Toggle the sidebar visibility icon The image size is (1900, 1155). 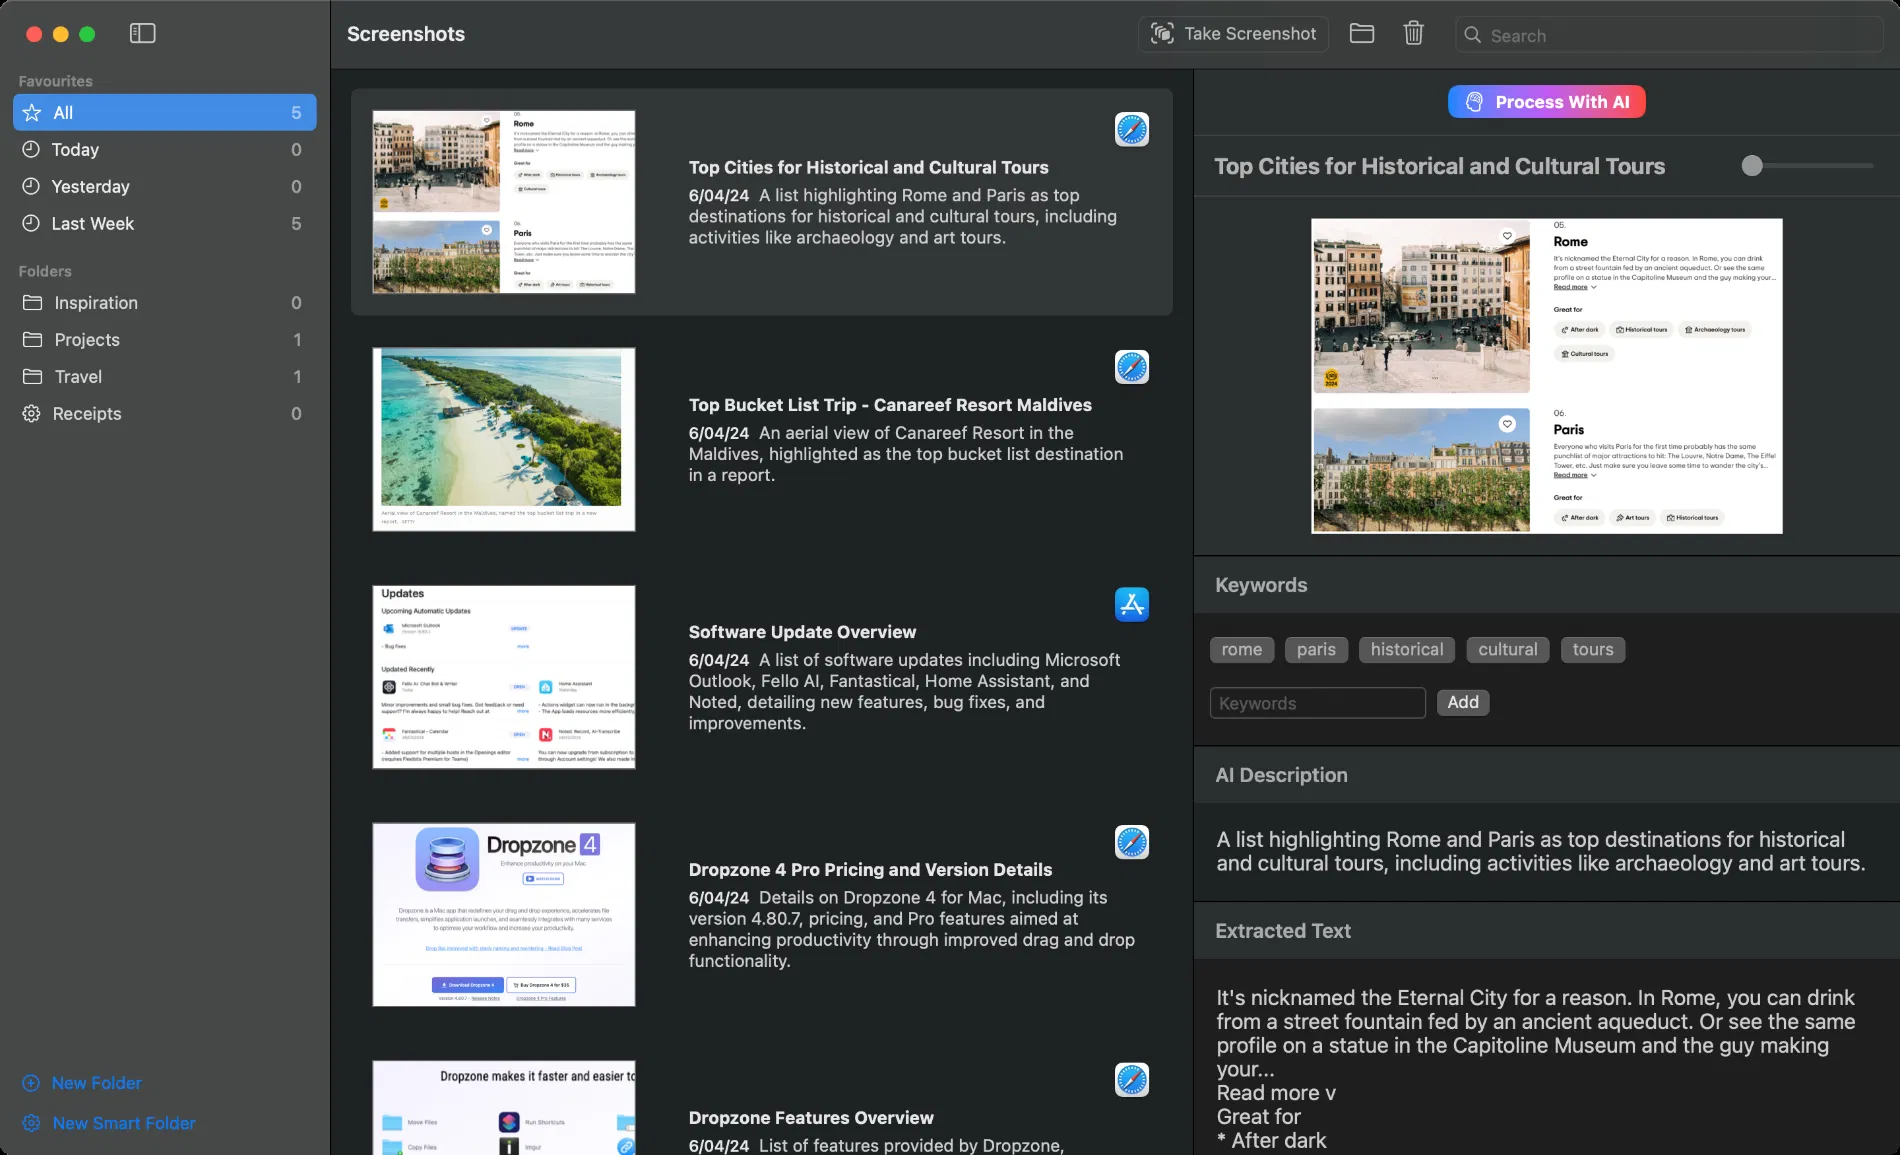point(143,34)
